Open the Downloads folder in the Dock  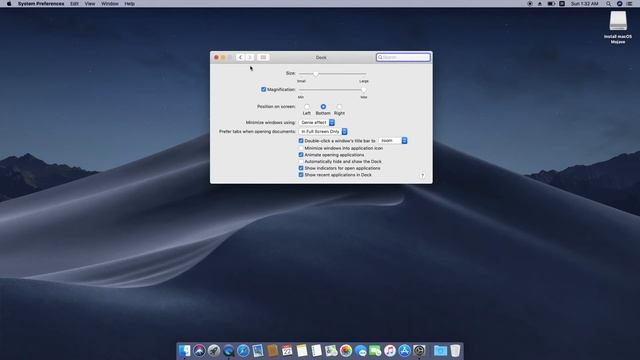click(x=440, y=351)
